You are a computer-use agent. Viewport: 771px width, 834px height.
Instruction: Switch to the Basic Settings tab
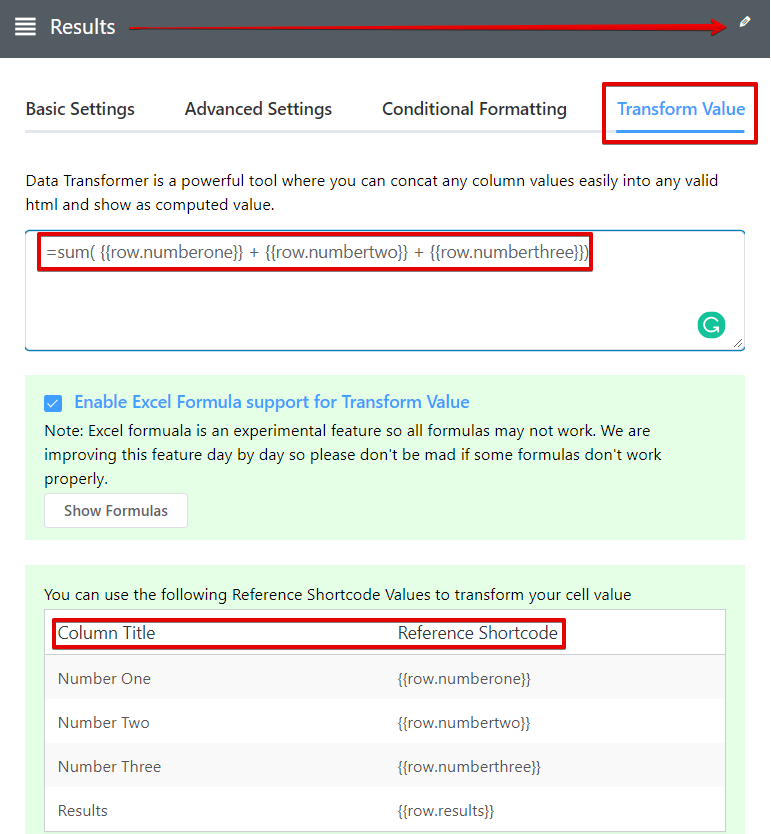click(x=80, y=109)
